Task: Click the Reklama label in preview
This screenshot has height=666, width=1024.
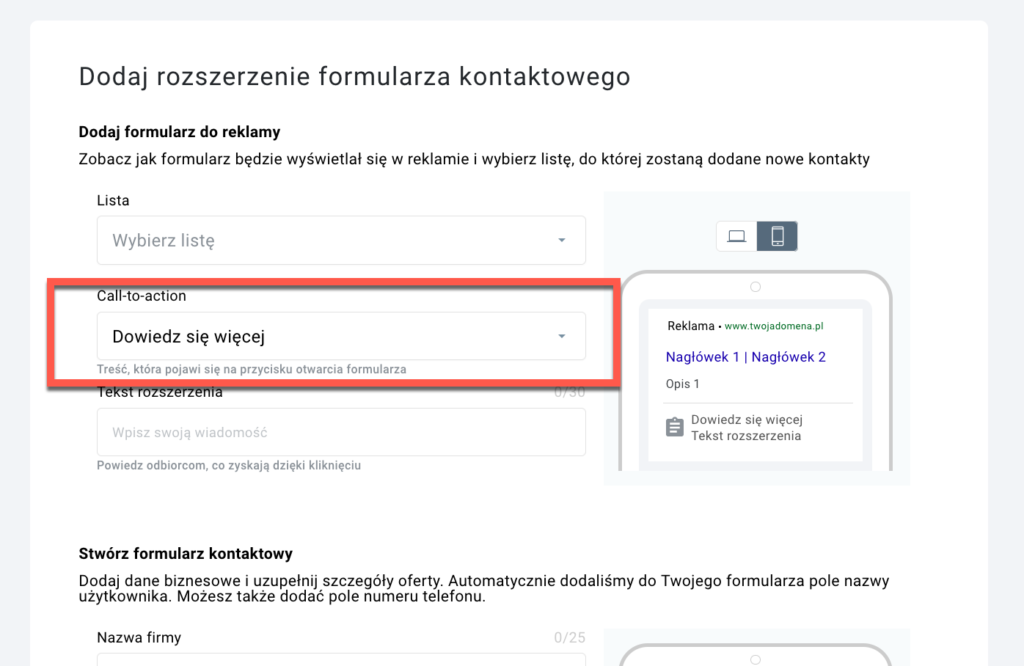Action: [691, 326]
